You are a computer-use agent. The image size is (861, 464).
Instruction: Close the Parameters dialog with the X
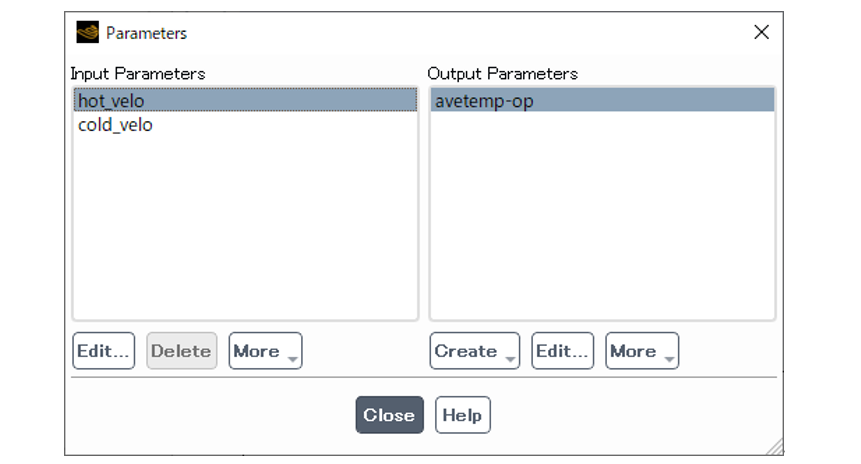pyautogui.click(x=761, y=32)
